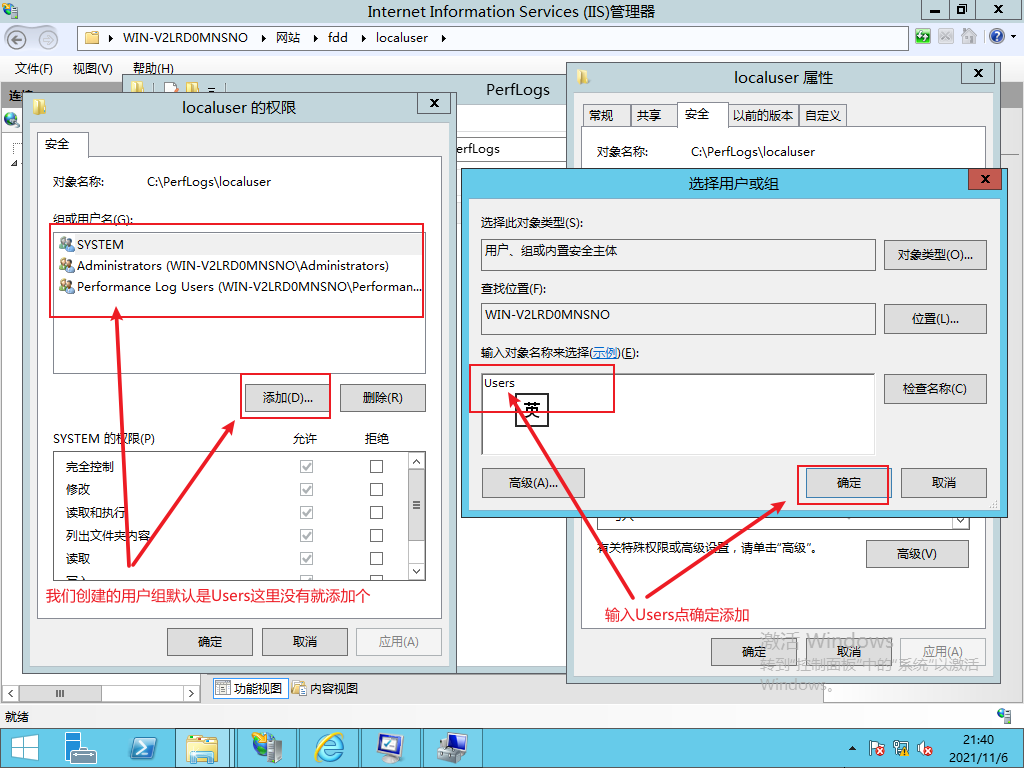
Task: Click permissions list scroll down arrow
Action: click(x=417, y=571)
